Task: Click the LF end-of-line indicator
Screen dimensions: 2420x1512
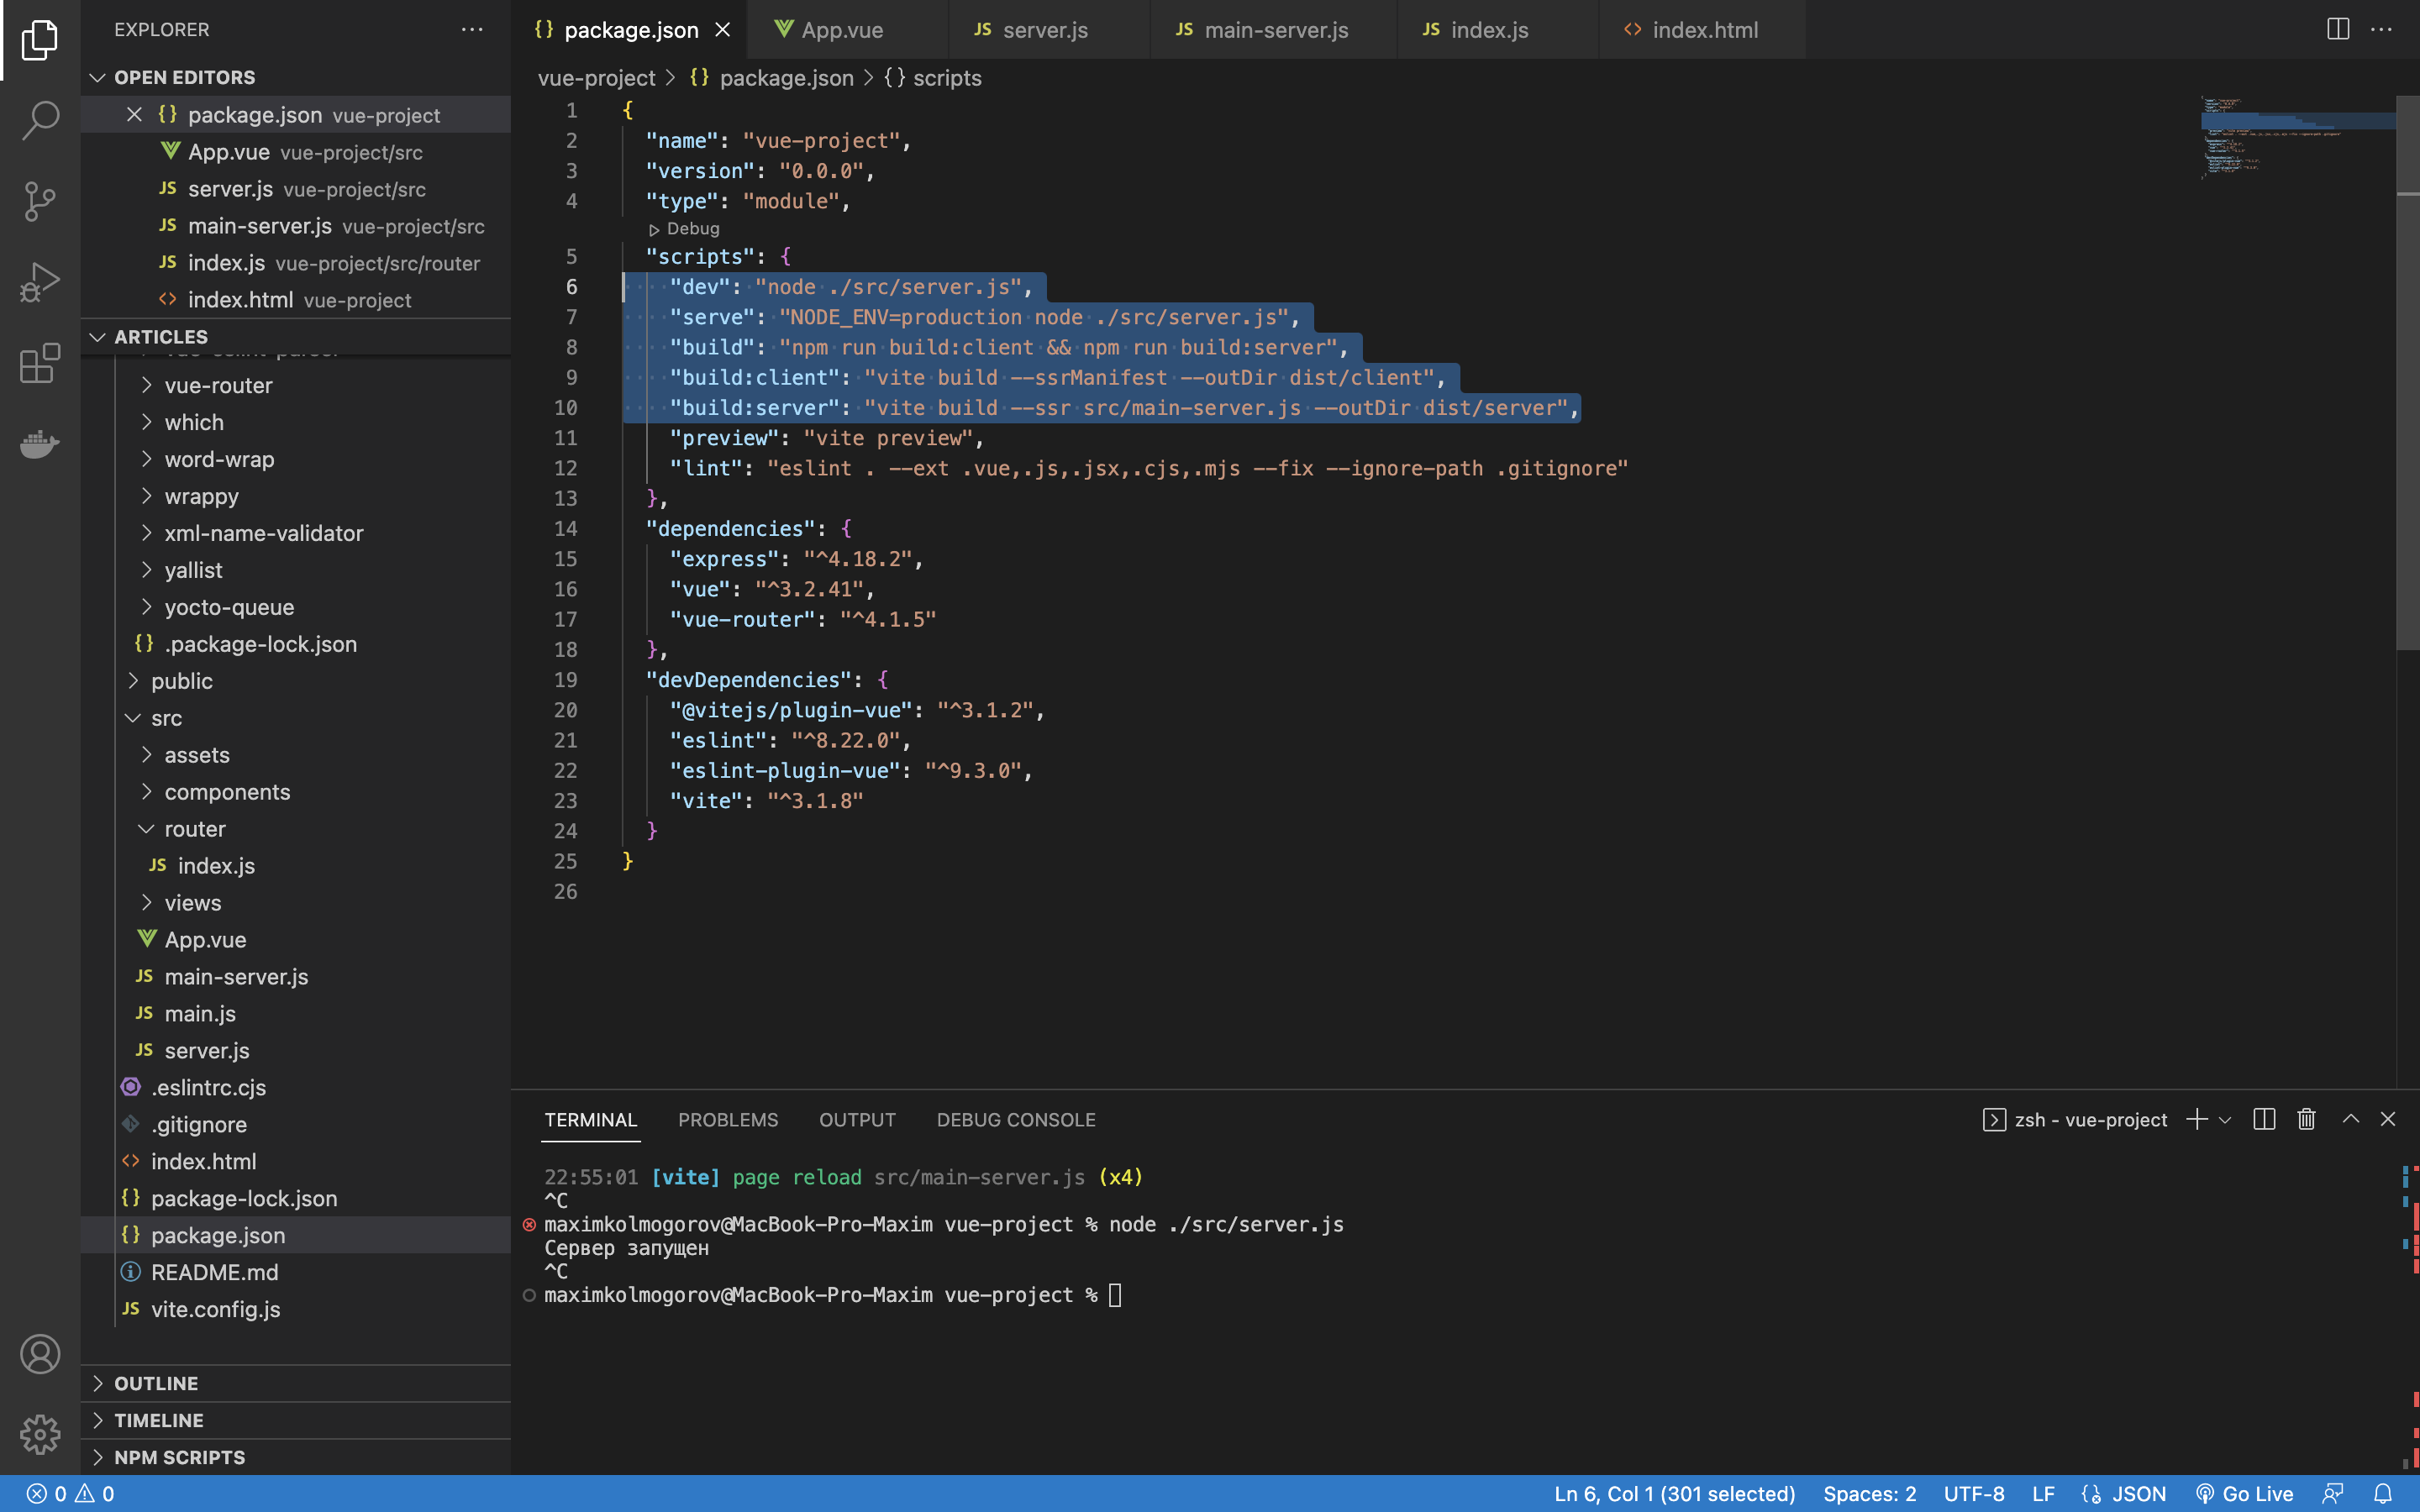Action: point(2043,1494)
